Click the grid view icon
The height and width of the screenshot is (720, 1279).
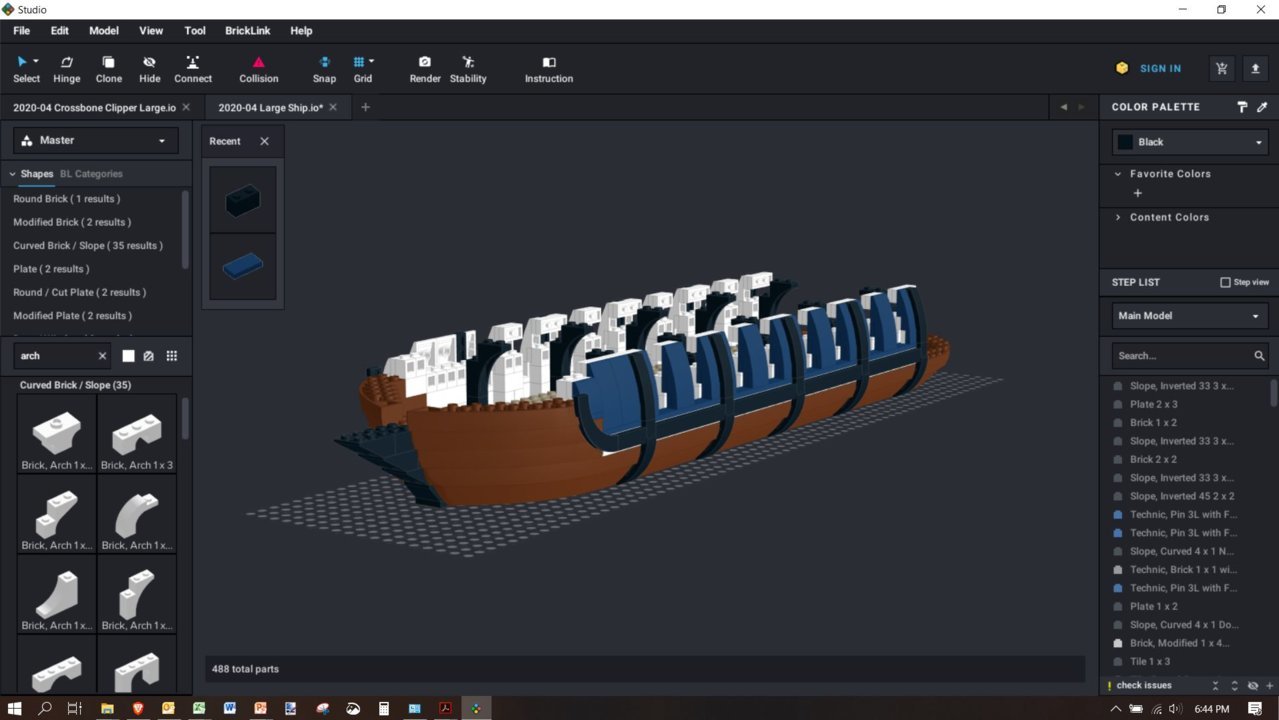click(x=172, y=356)
